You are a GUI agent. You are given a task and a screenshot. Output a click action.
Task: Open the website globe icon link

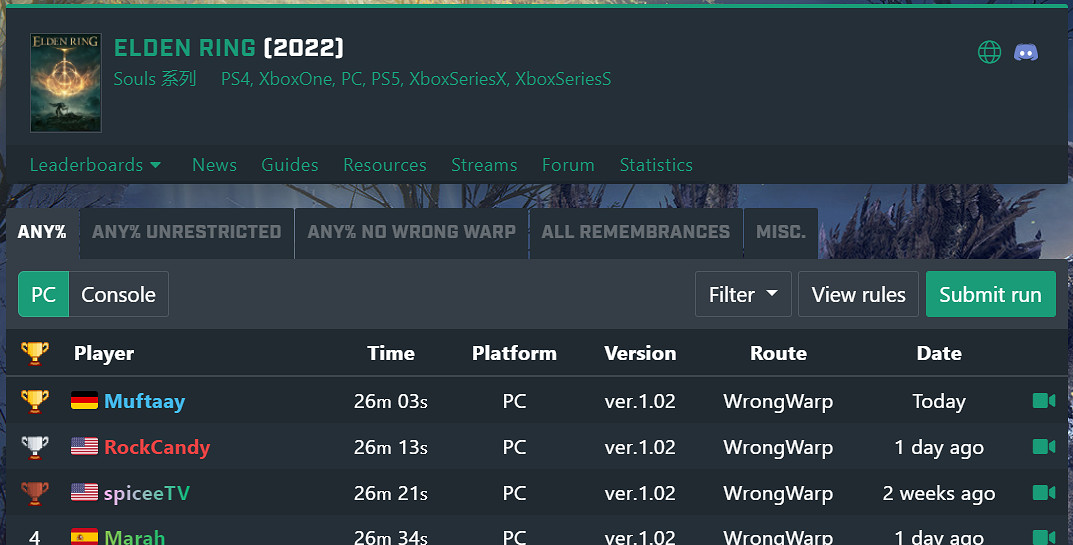989,52
